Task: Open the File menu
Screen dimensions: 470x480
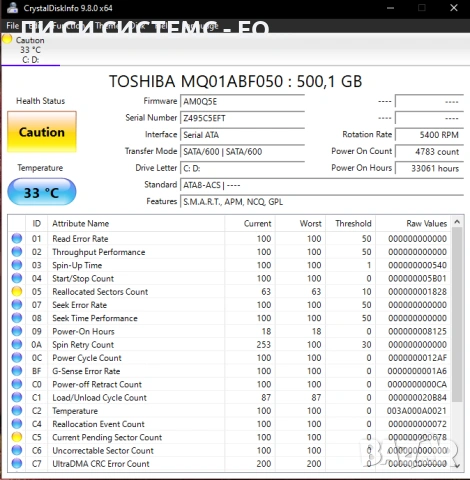Action: [x=12, y=26]
